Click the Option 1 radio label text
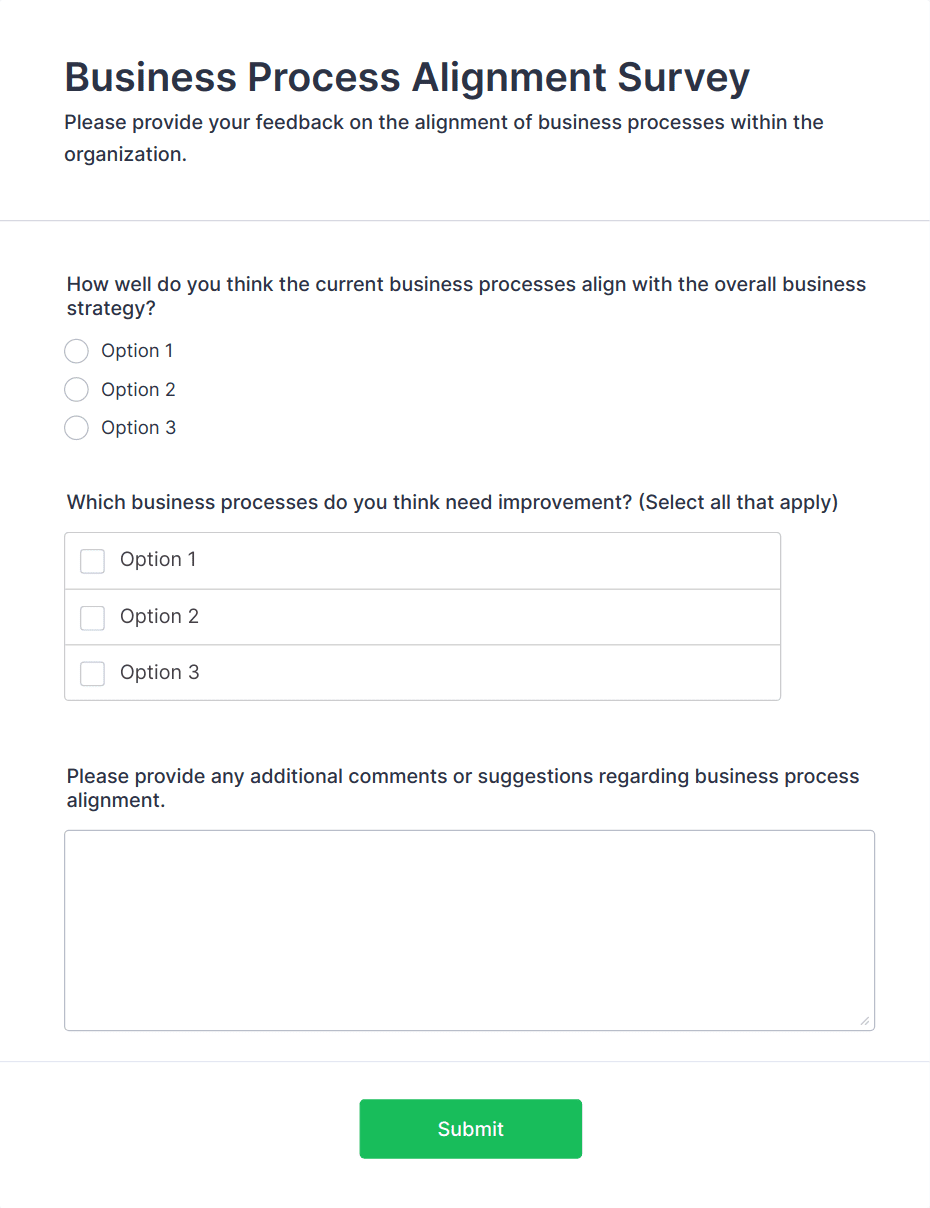Viewport: 930px width, 1208px height. coord(137,351)
